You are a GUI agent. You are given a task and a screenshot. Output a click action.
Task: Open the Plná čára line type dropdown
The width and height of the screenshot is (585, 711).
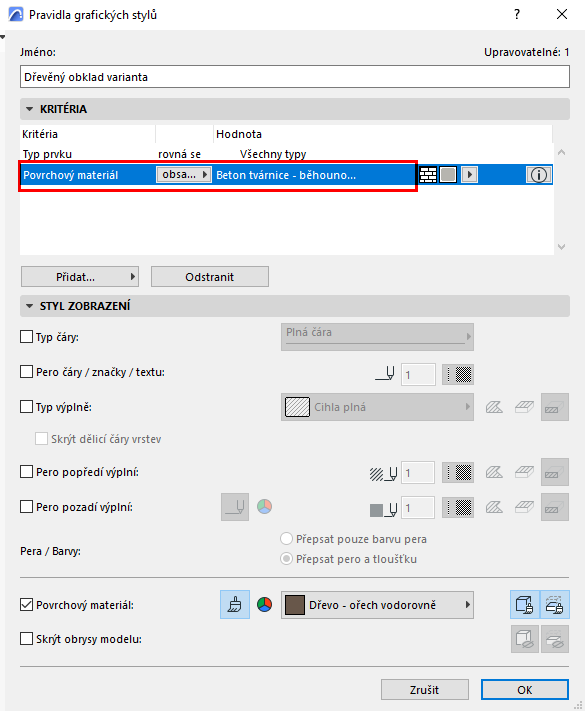tap(377, 337)
